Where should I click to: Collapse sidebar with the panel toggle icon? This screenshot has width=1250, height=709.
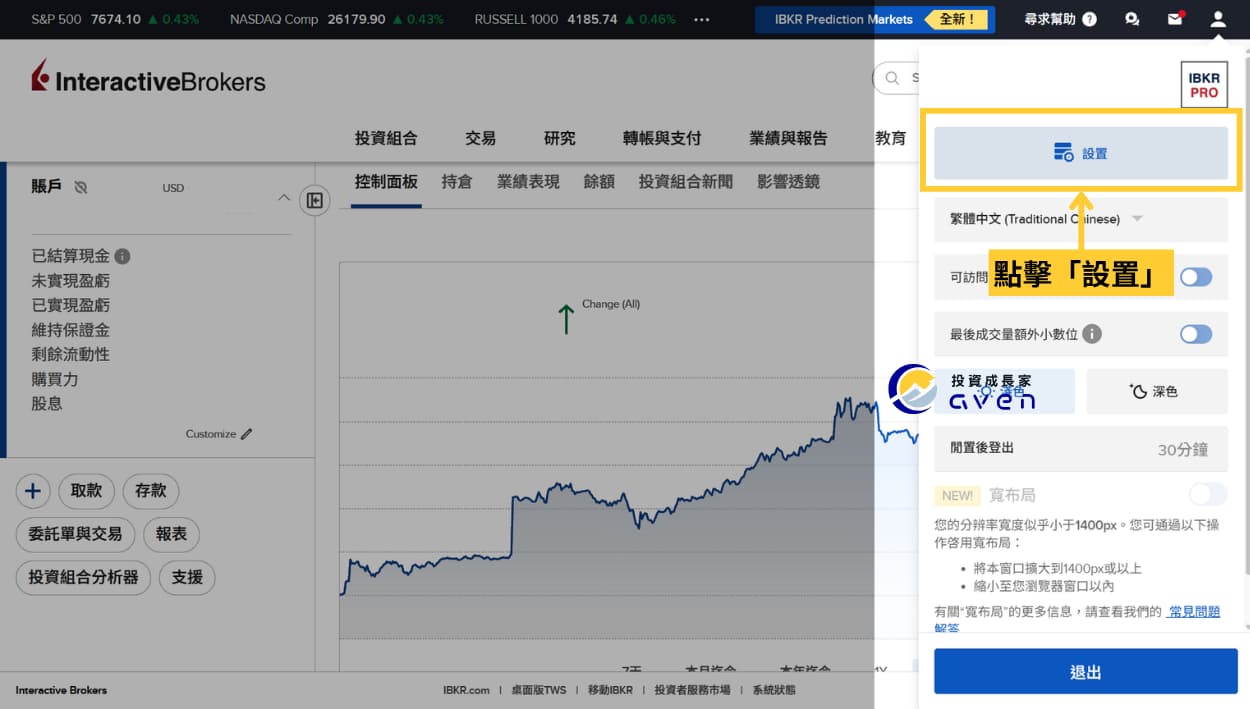point(315,200)
